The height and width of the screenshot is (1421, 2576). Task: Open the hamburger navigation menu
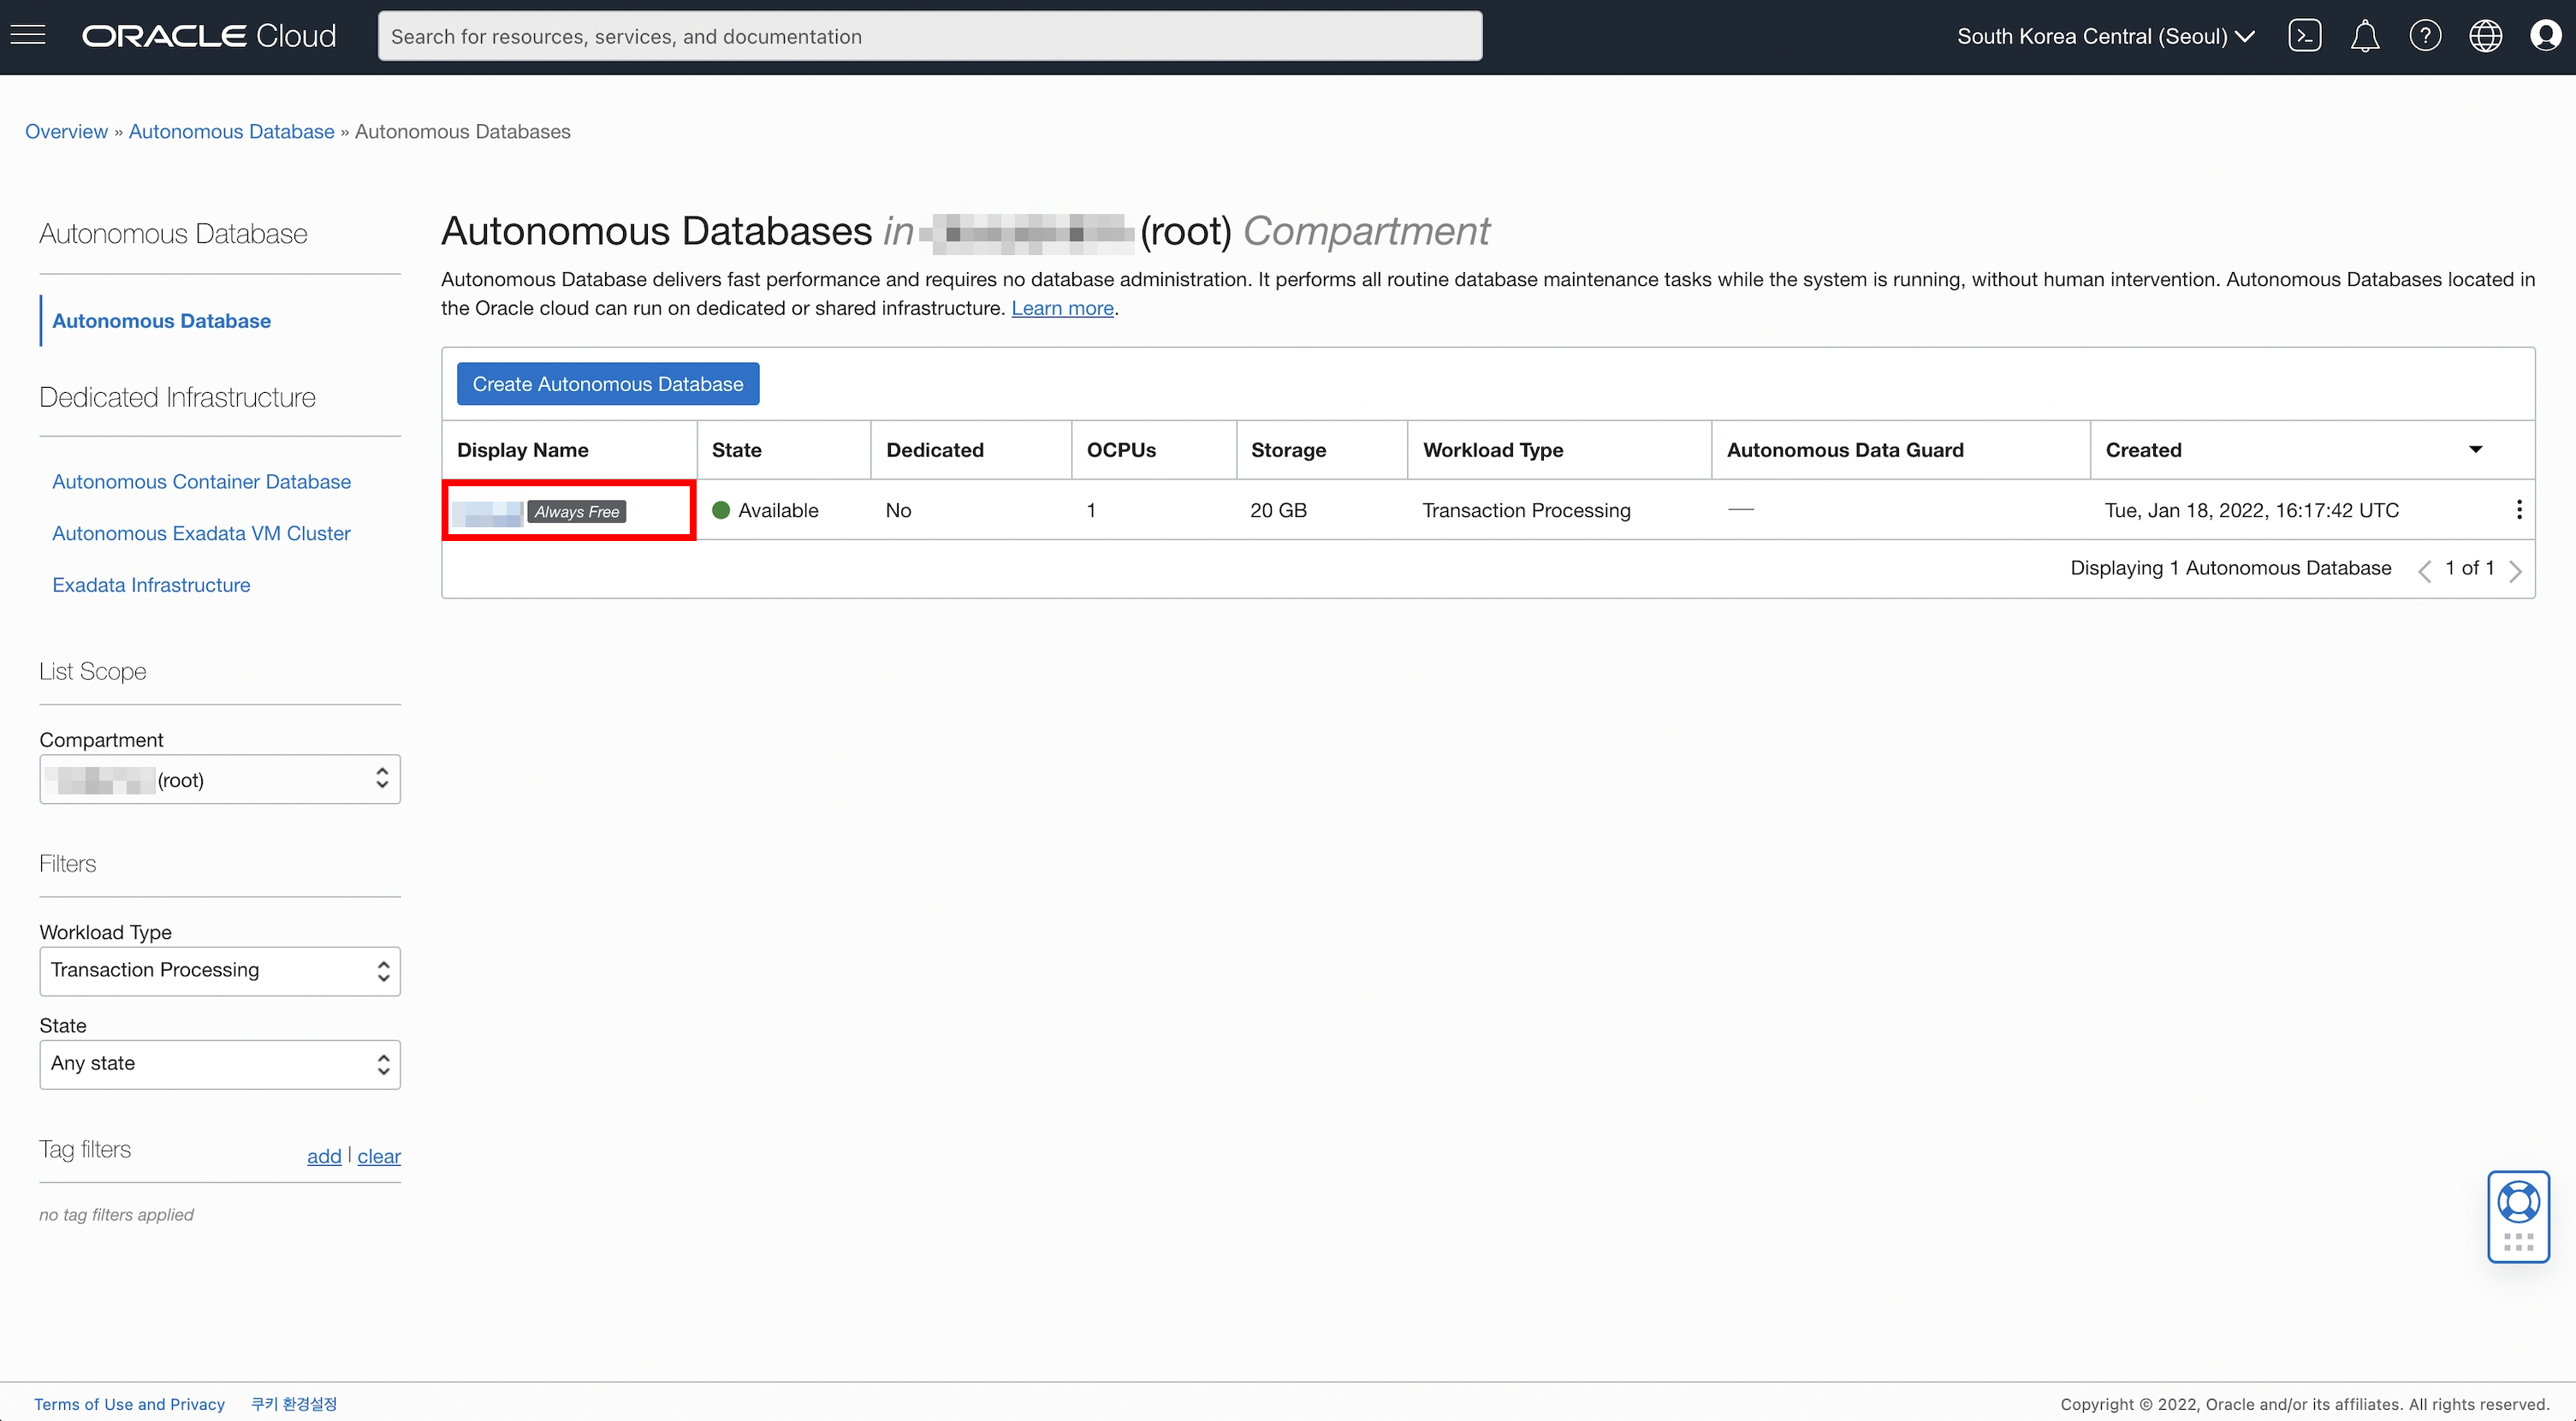pos(28,36)
